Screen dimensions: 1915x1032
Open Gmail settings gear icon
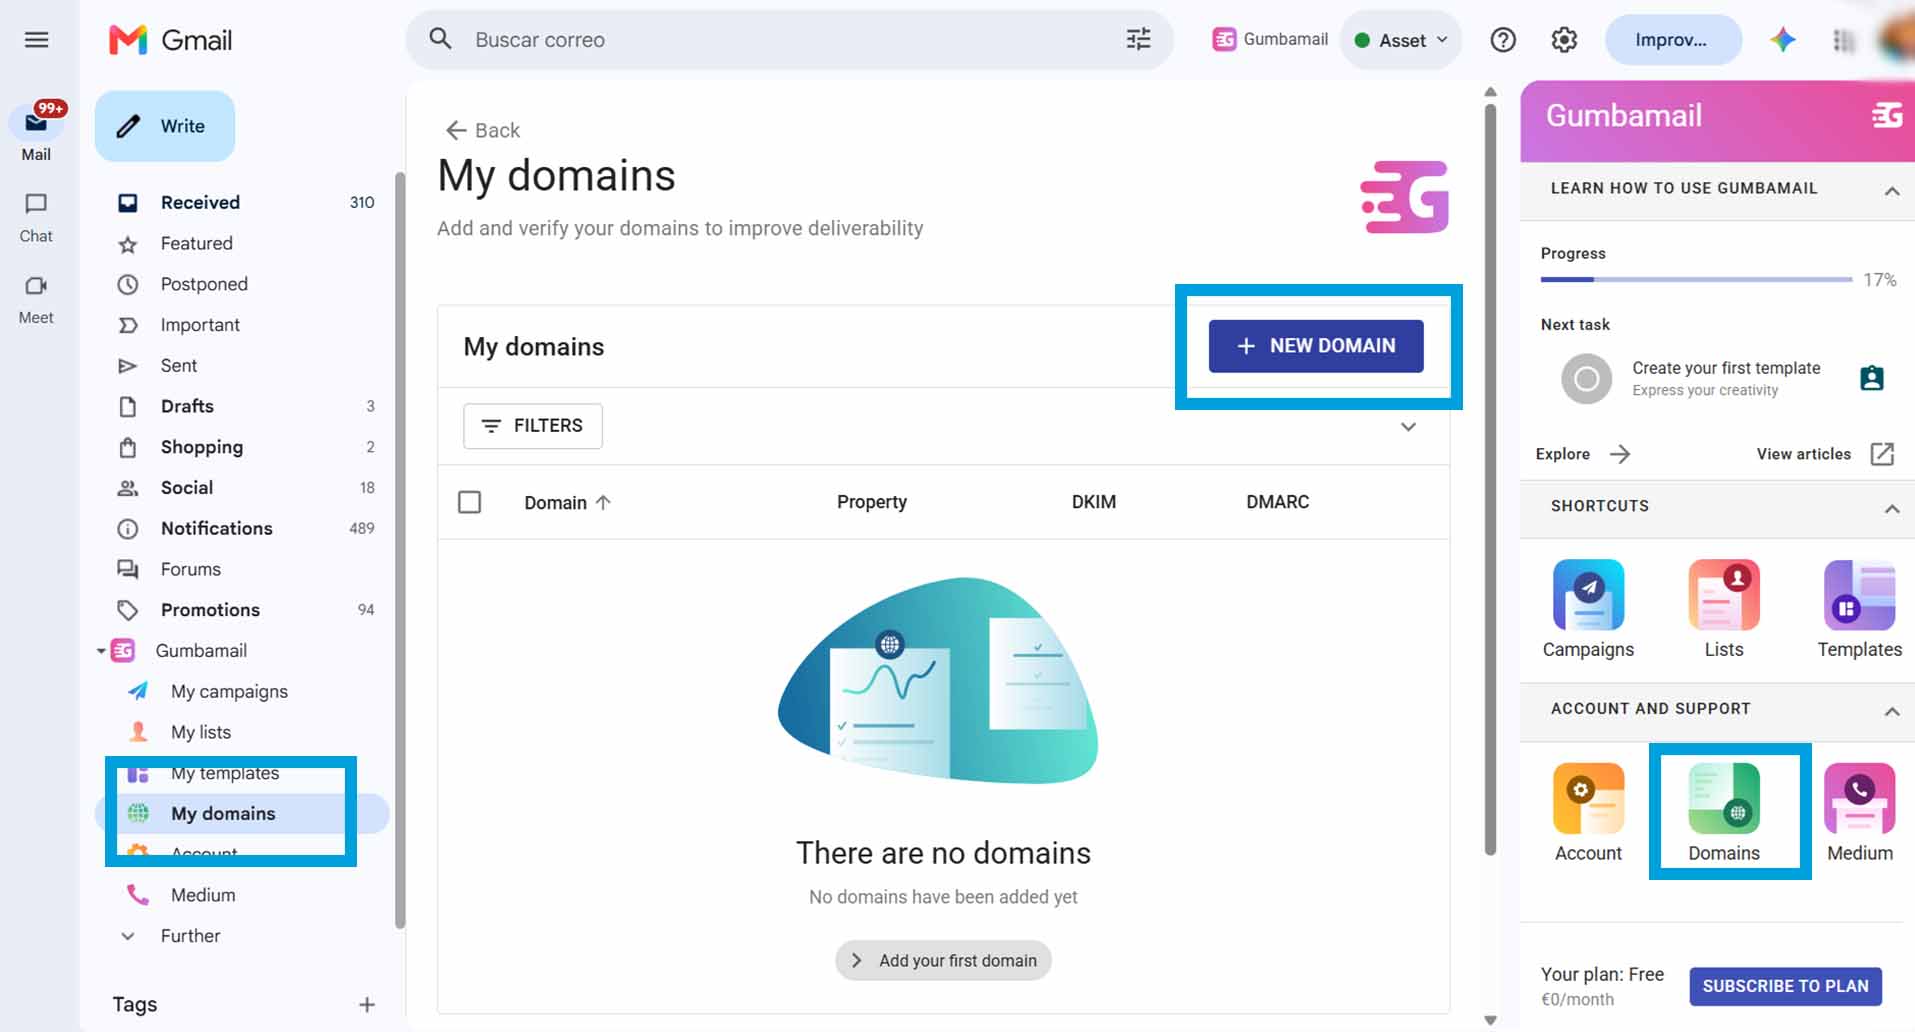click(1564, 40)
